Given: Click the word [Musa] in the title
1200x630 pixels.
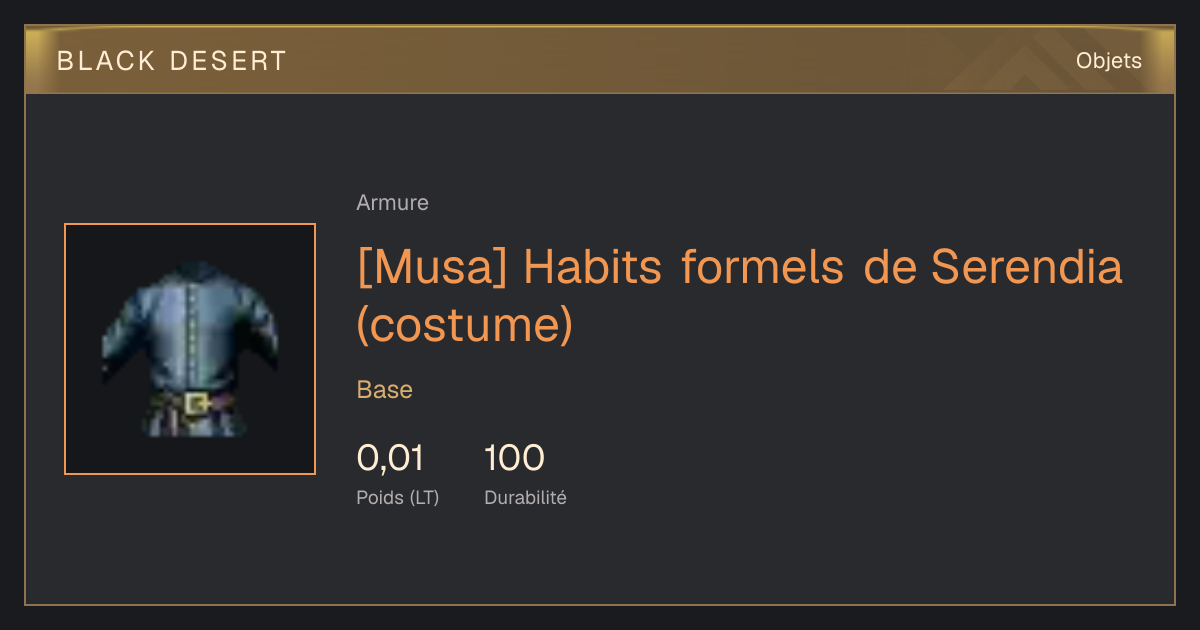Looking at the screenshot, I should (433, 268).
